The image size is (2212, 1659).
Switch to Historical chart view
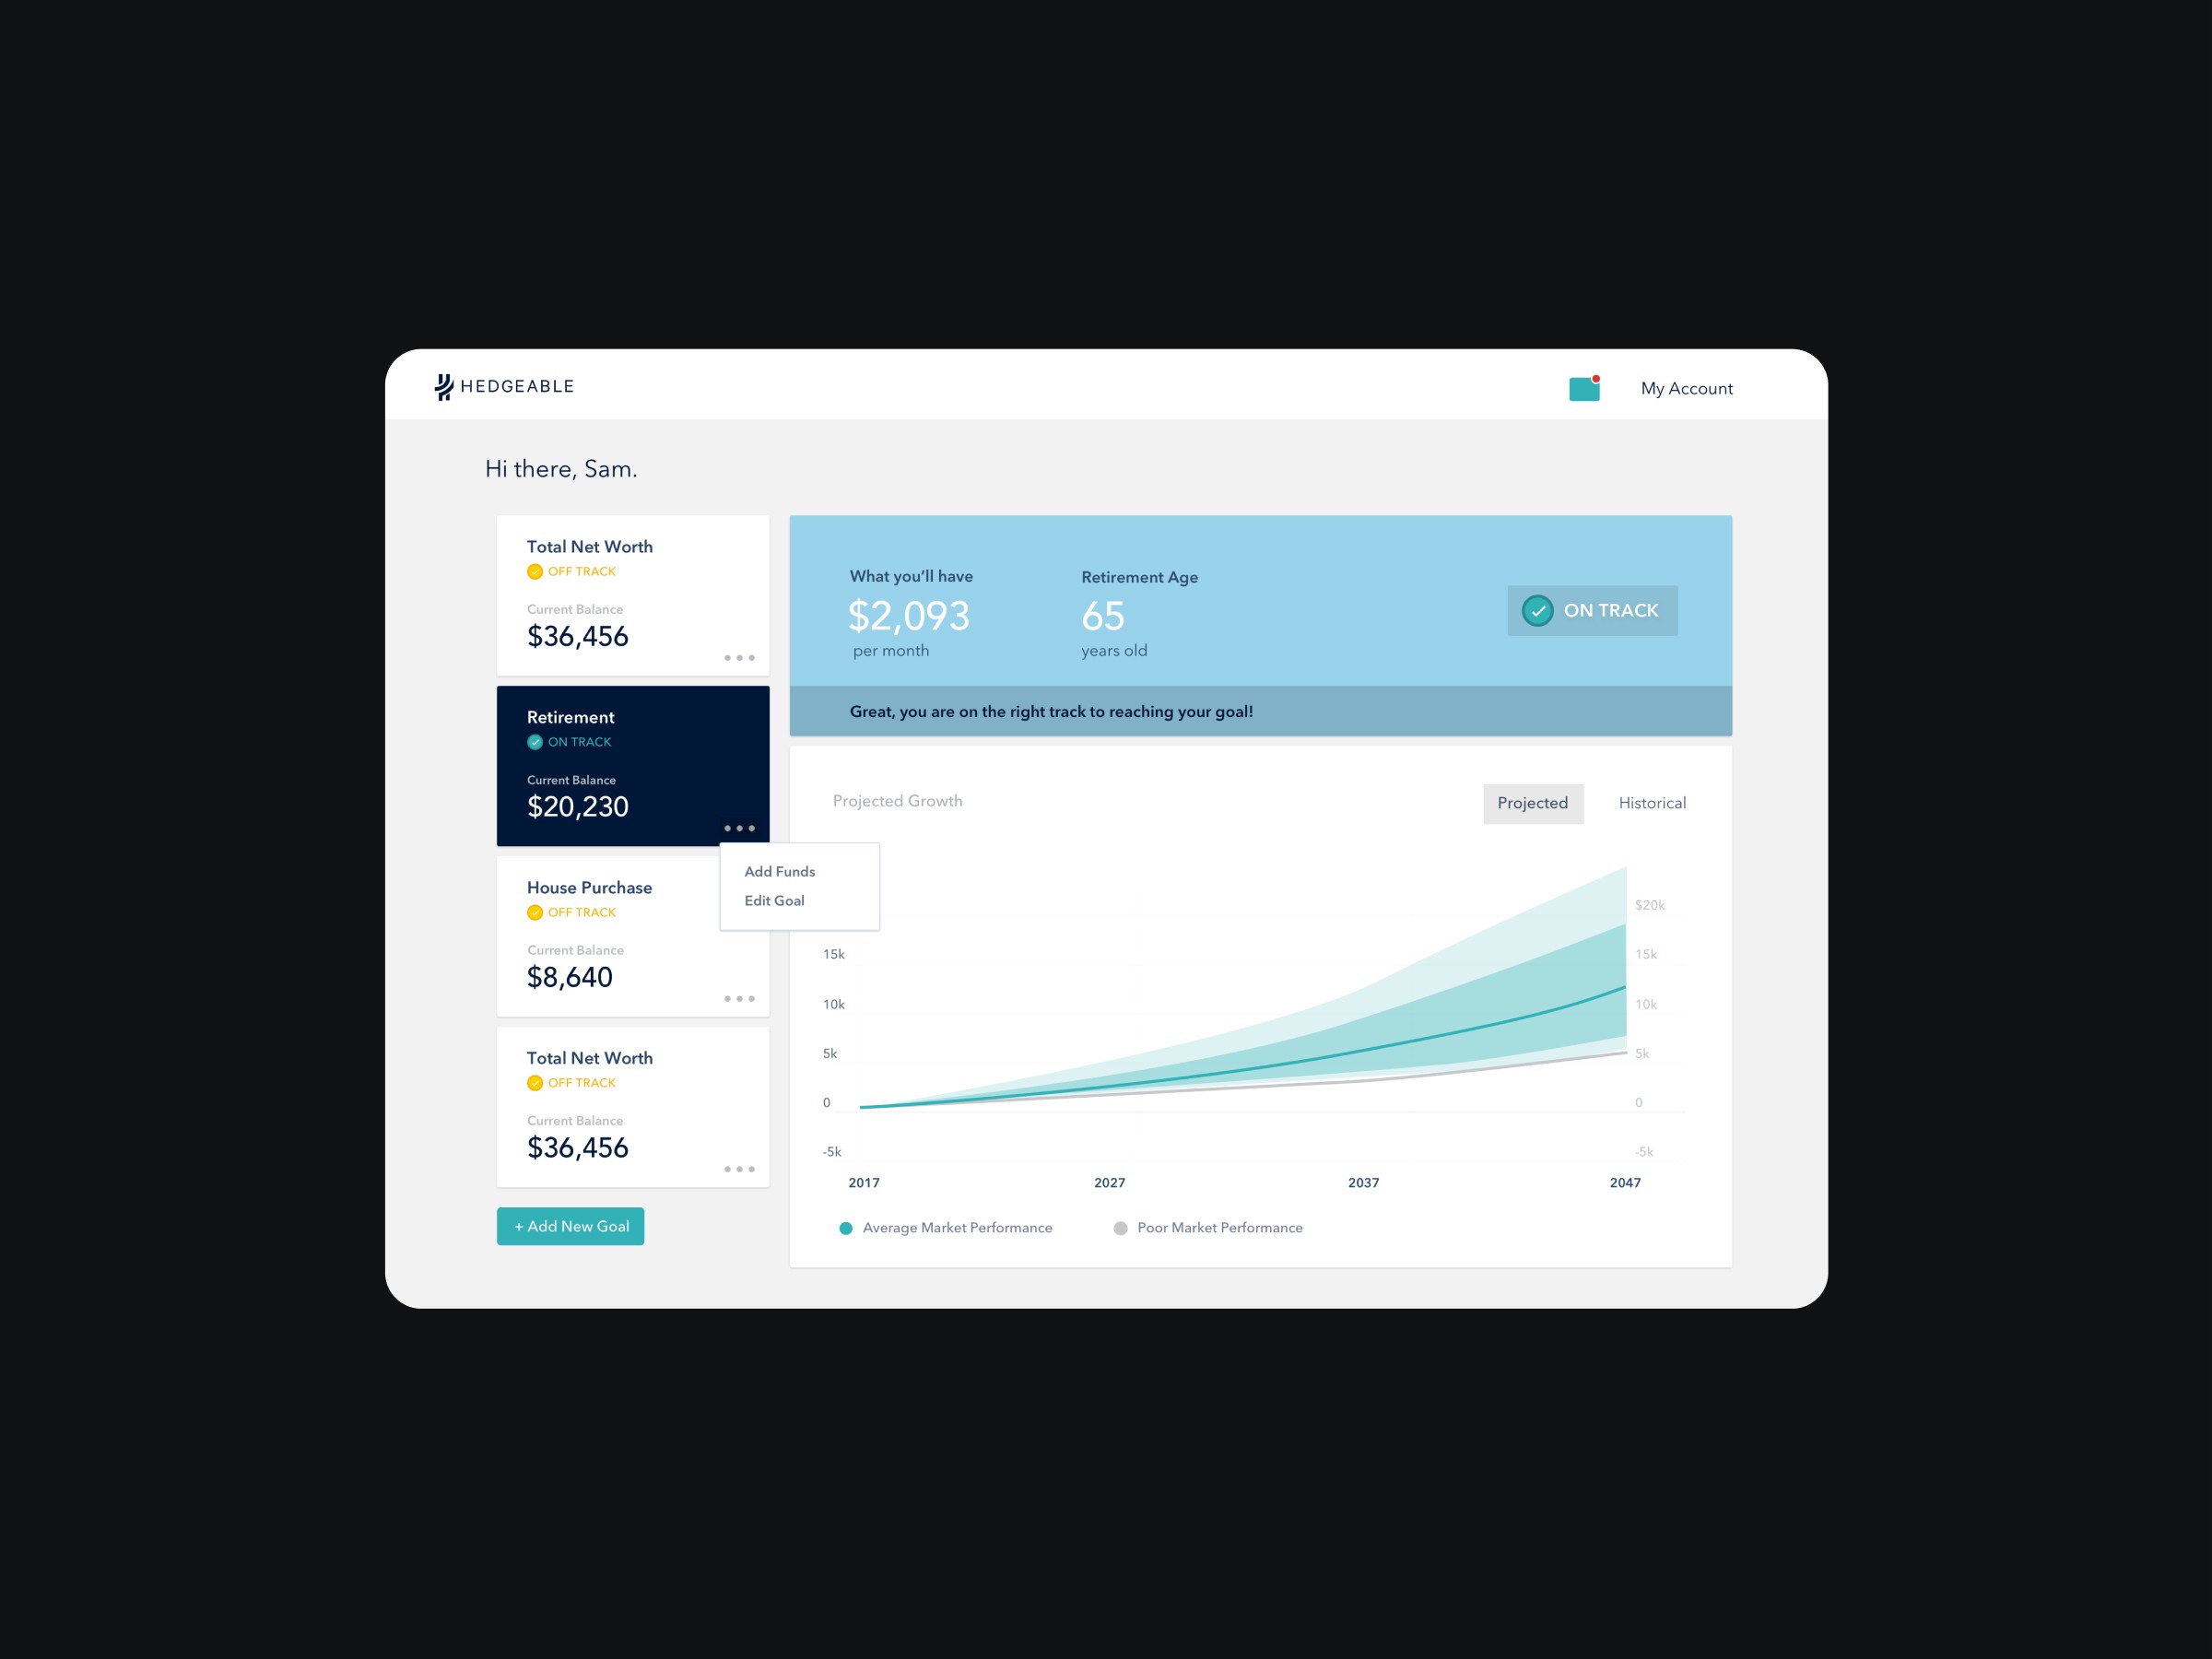[1650, 802]
